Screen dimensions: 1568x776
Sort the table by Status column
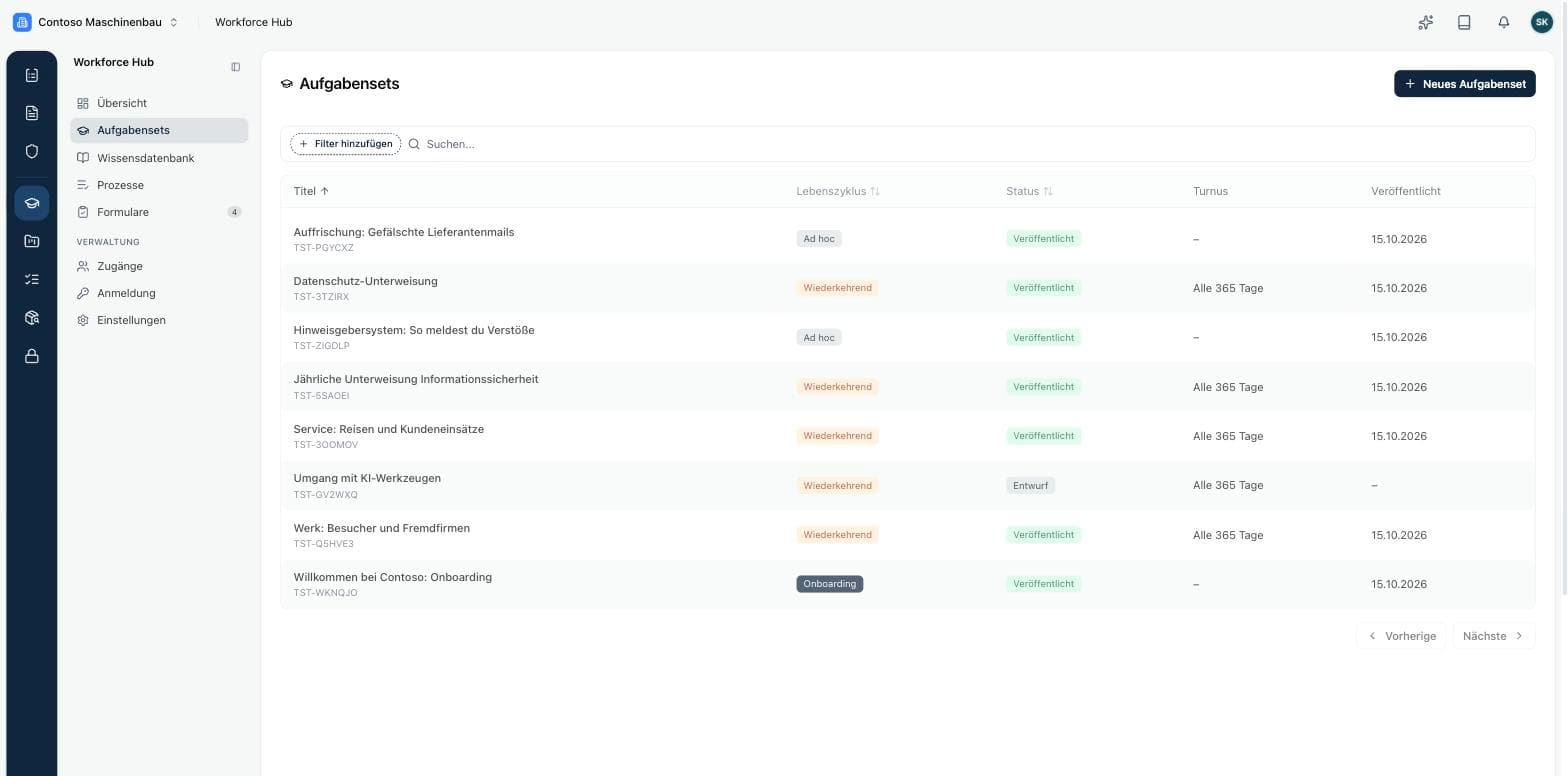pyautogui.click(x=1029, y=191)
